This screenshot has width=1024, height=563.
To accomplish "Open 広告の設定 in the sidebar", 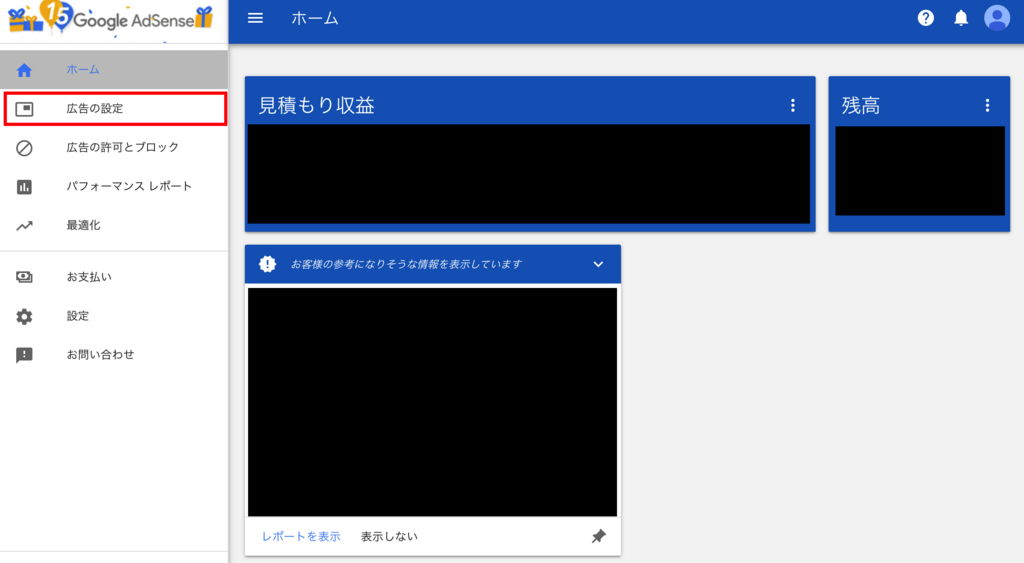I will click(x=115, y=108).
